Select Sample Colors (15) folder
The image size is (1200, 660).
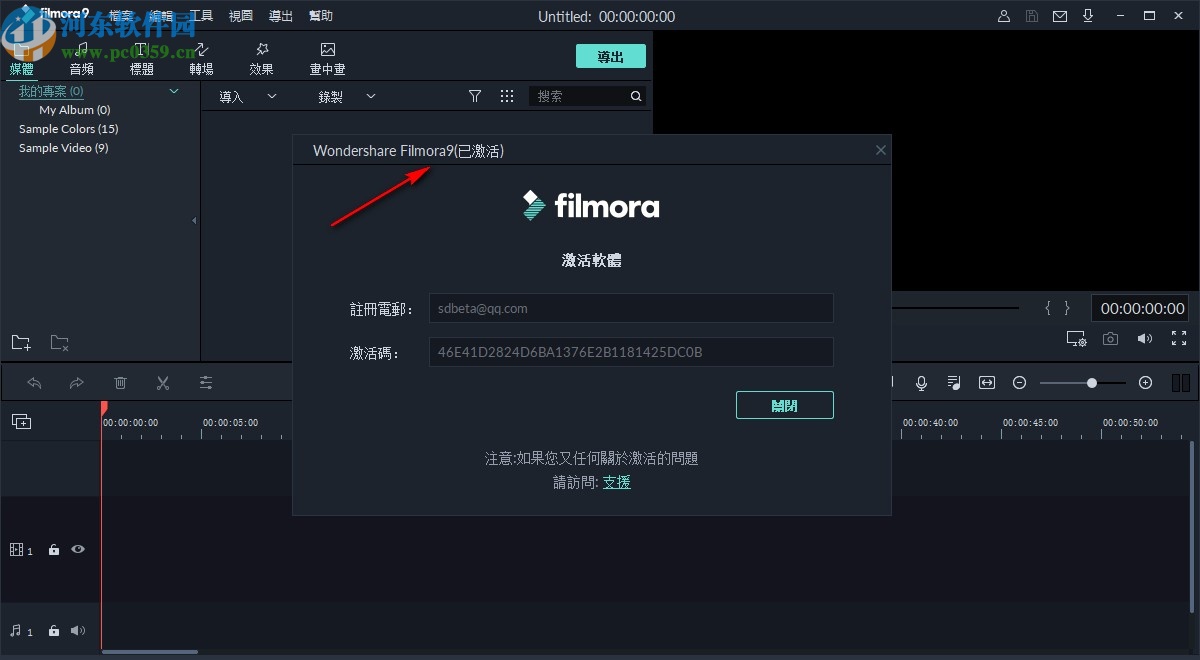click(68, 129)
